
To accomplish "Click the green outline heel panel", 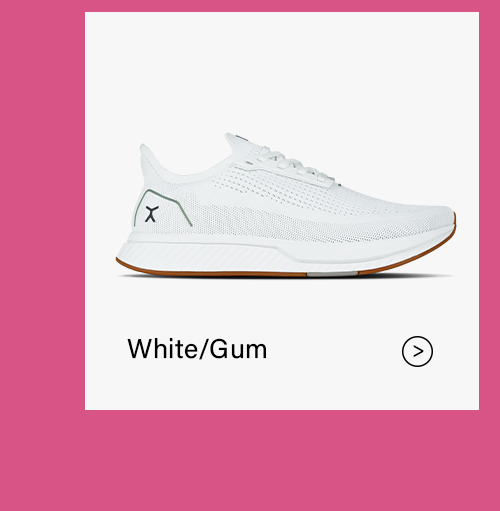I will [x=162, y=208].
